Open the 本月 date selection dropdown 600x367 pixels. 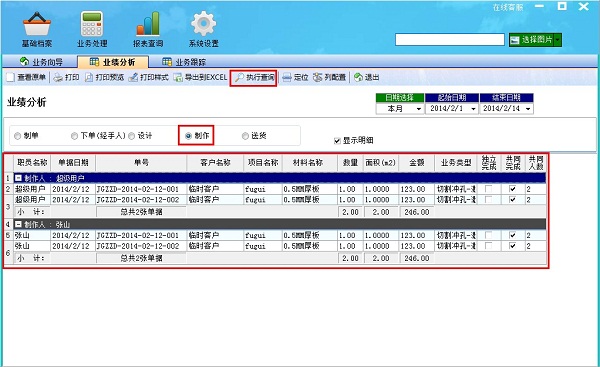pos(419,109)
